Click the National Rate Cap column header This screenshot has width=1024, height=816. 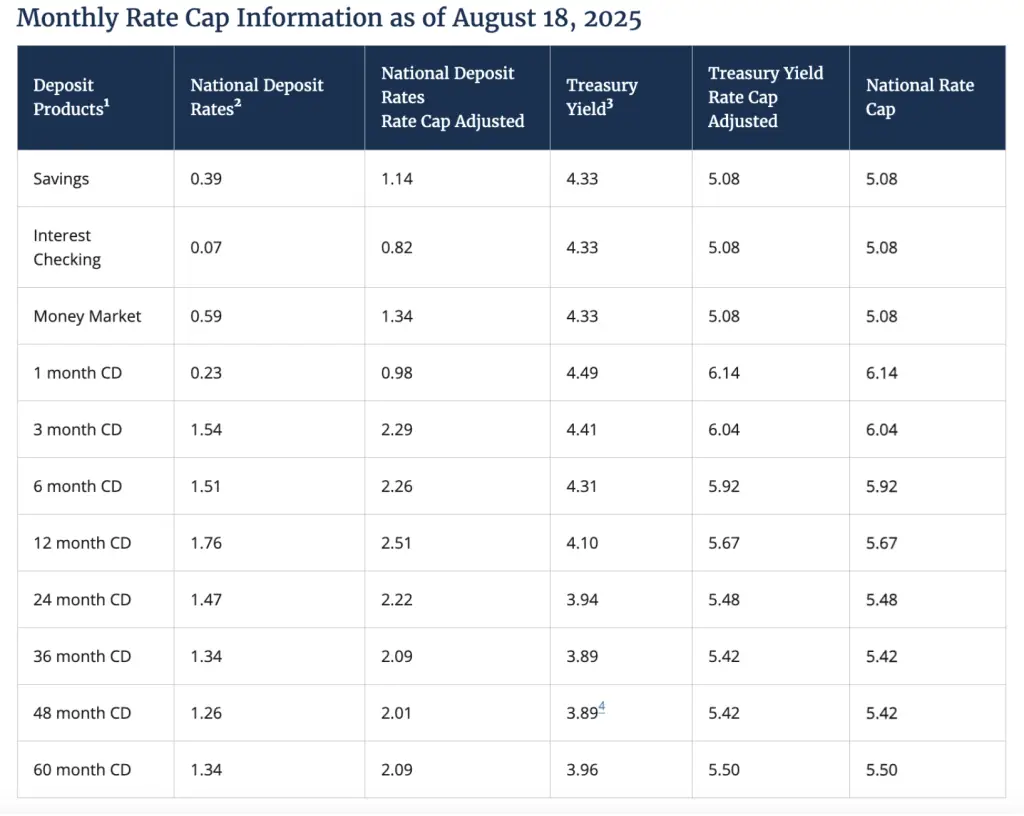point(919,97)
